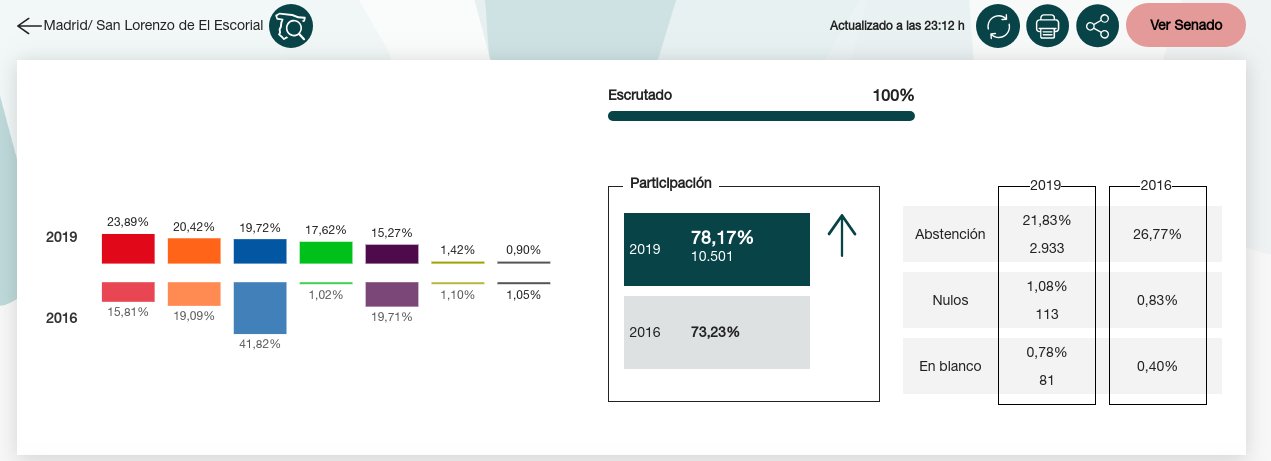The width and height of the screenshot is (1271, 461).
Task: Select the red 23,89% bar of 2019
Action: [128, 249]
